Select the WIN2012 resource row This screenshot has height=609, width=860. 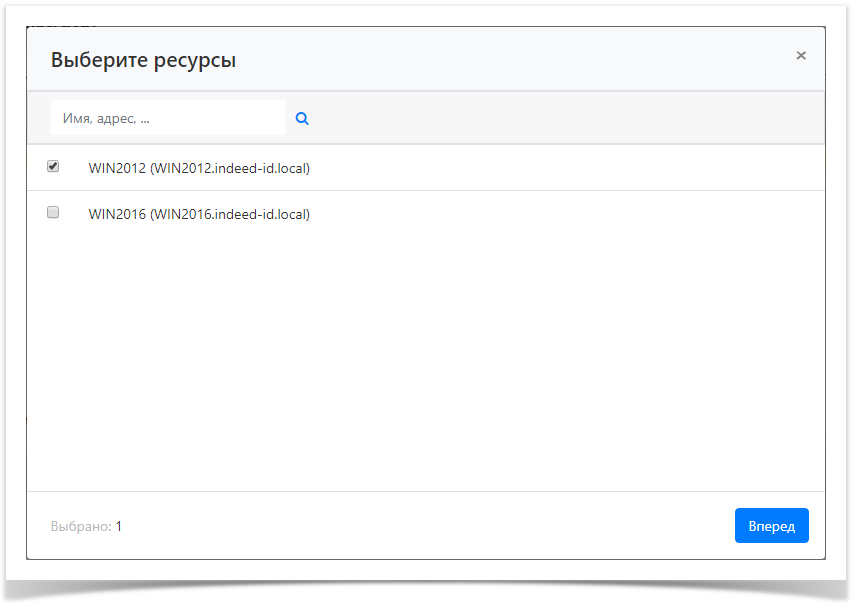point(198,168)
